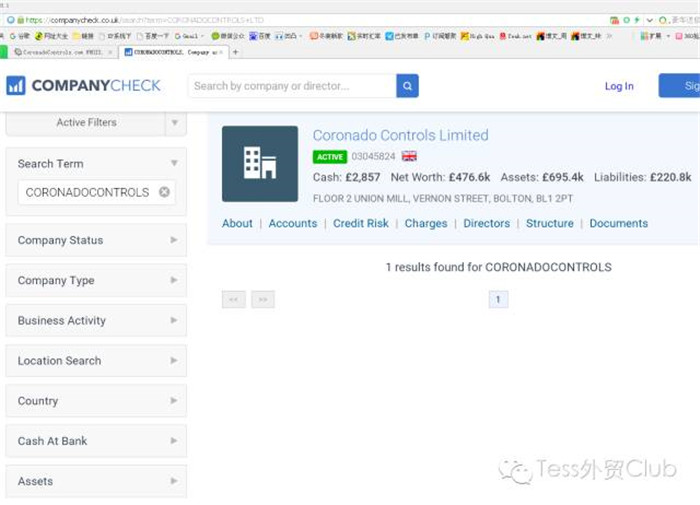Click the Net Worth £476.6k value
700x505 pixels.
point(469,177)
